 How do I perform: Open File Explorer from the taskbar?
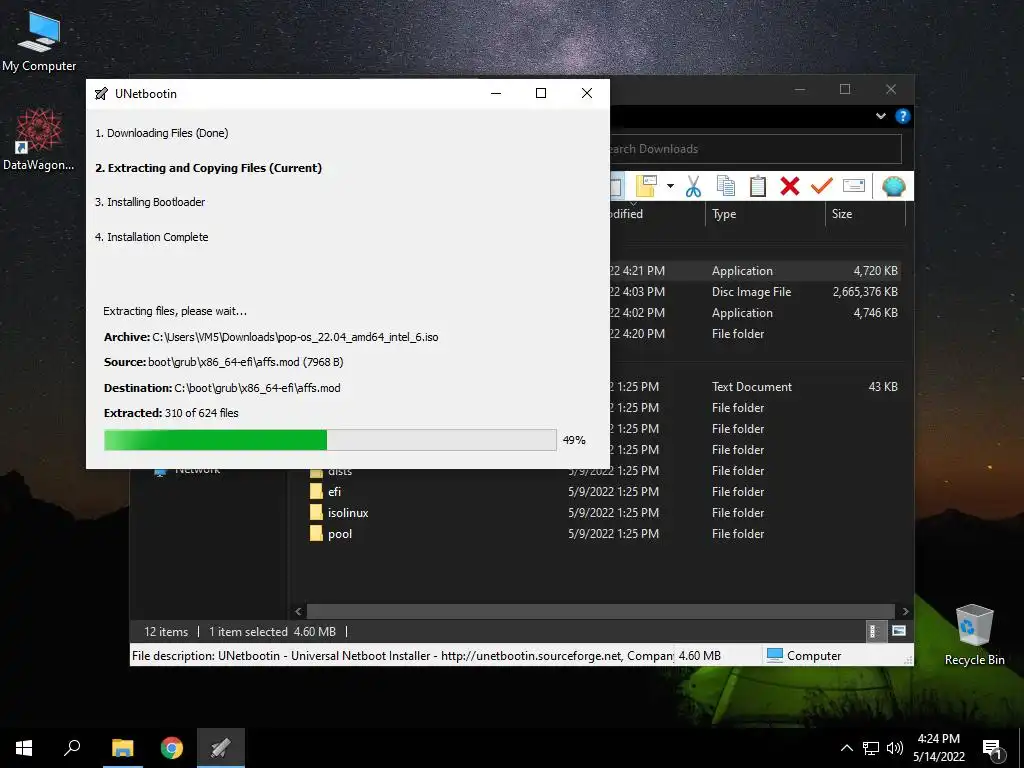122,748
